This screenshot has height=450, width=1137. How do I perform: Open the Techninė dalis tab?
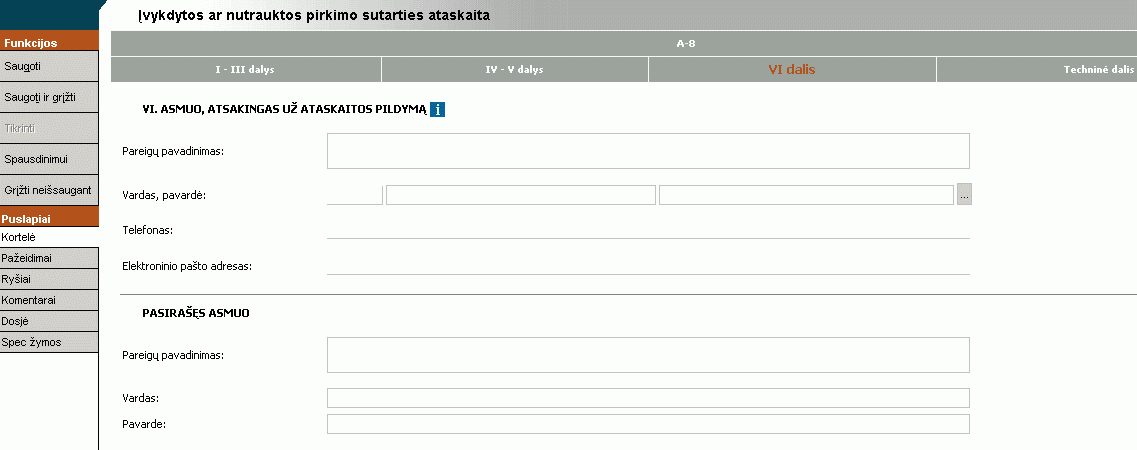pyautogui.click(x=1036, y=70)
